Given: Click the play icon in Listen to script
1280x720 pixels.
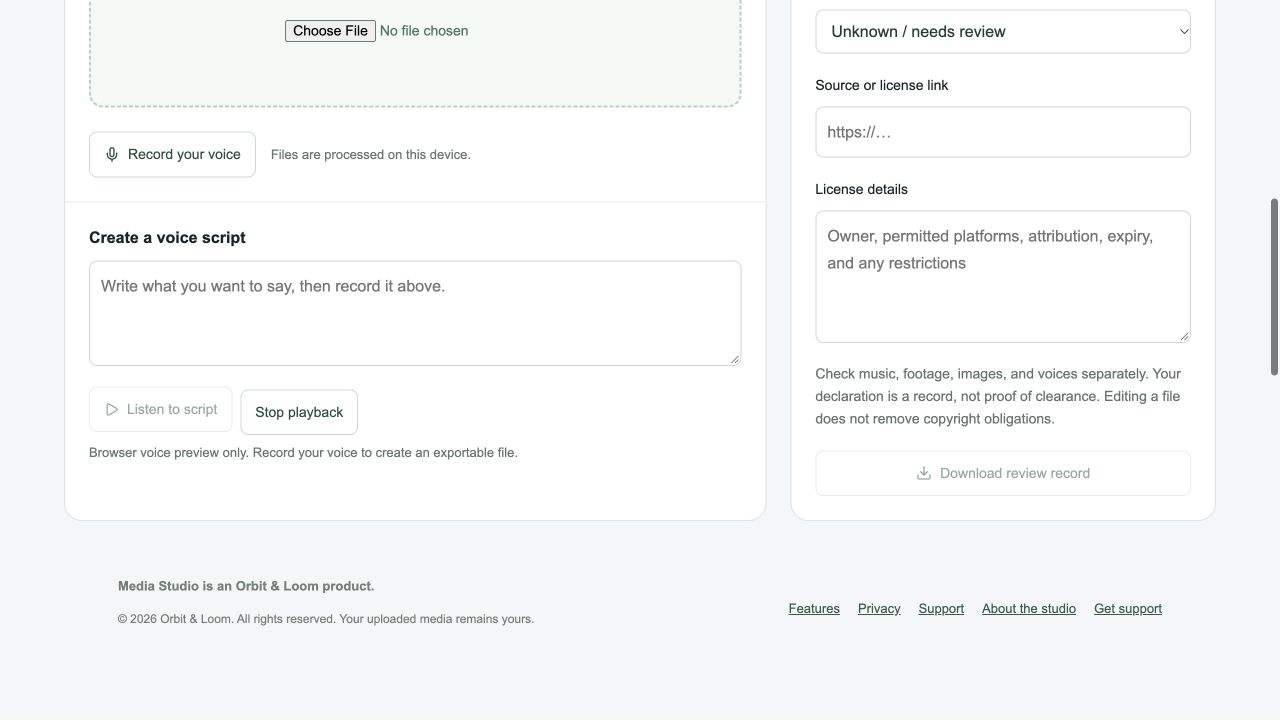Looking at the screenshot, I should pos(112,410).
